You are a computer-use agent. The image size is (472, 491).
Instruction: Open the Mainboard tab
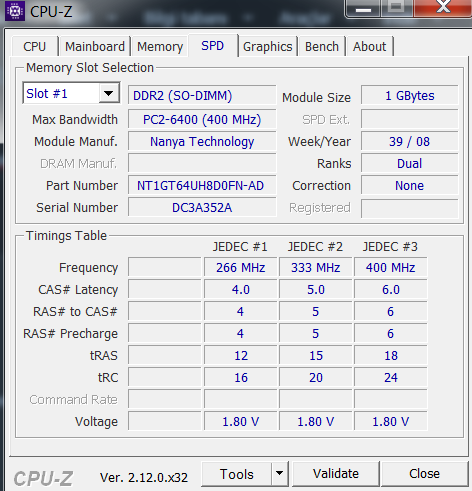pos(95,47)
